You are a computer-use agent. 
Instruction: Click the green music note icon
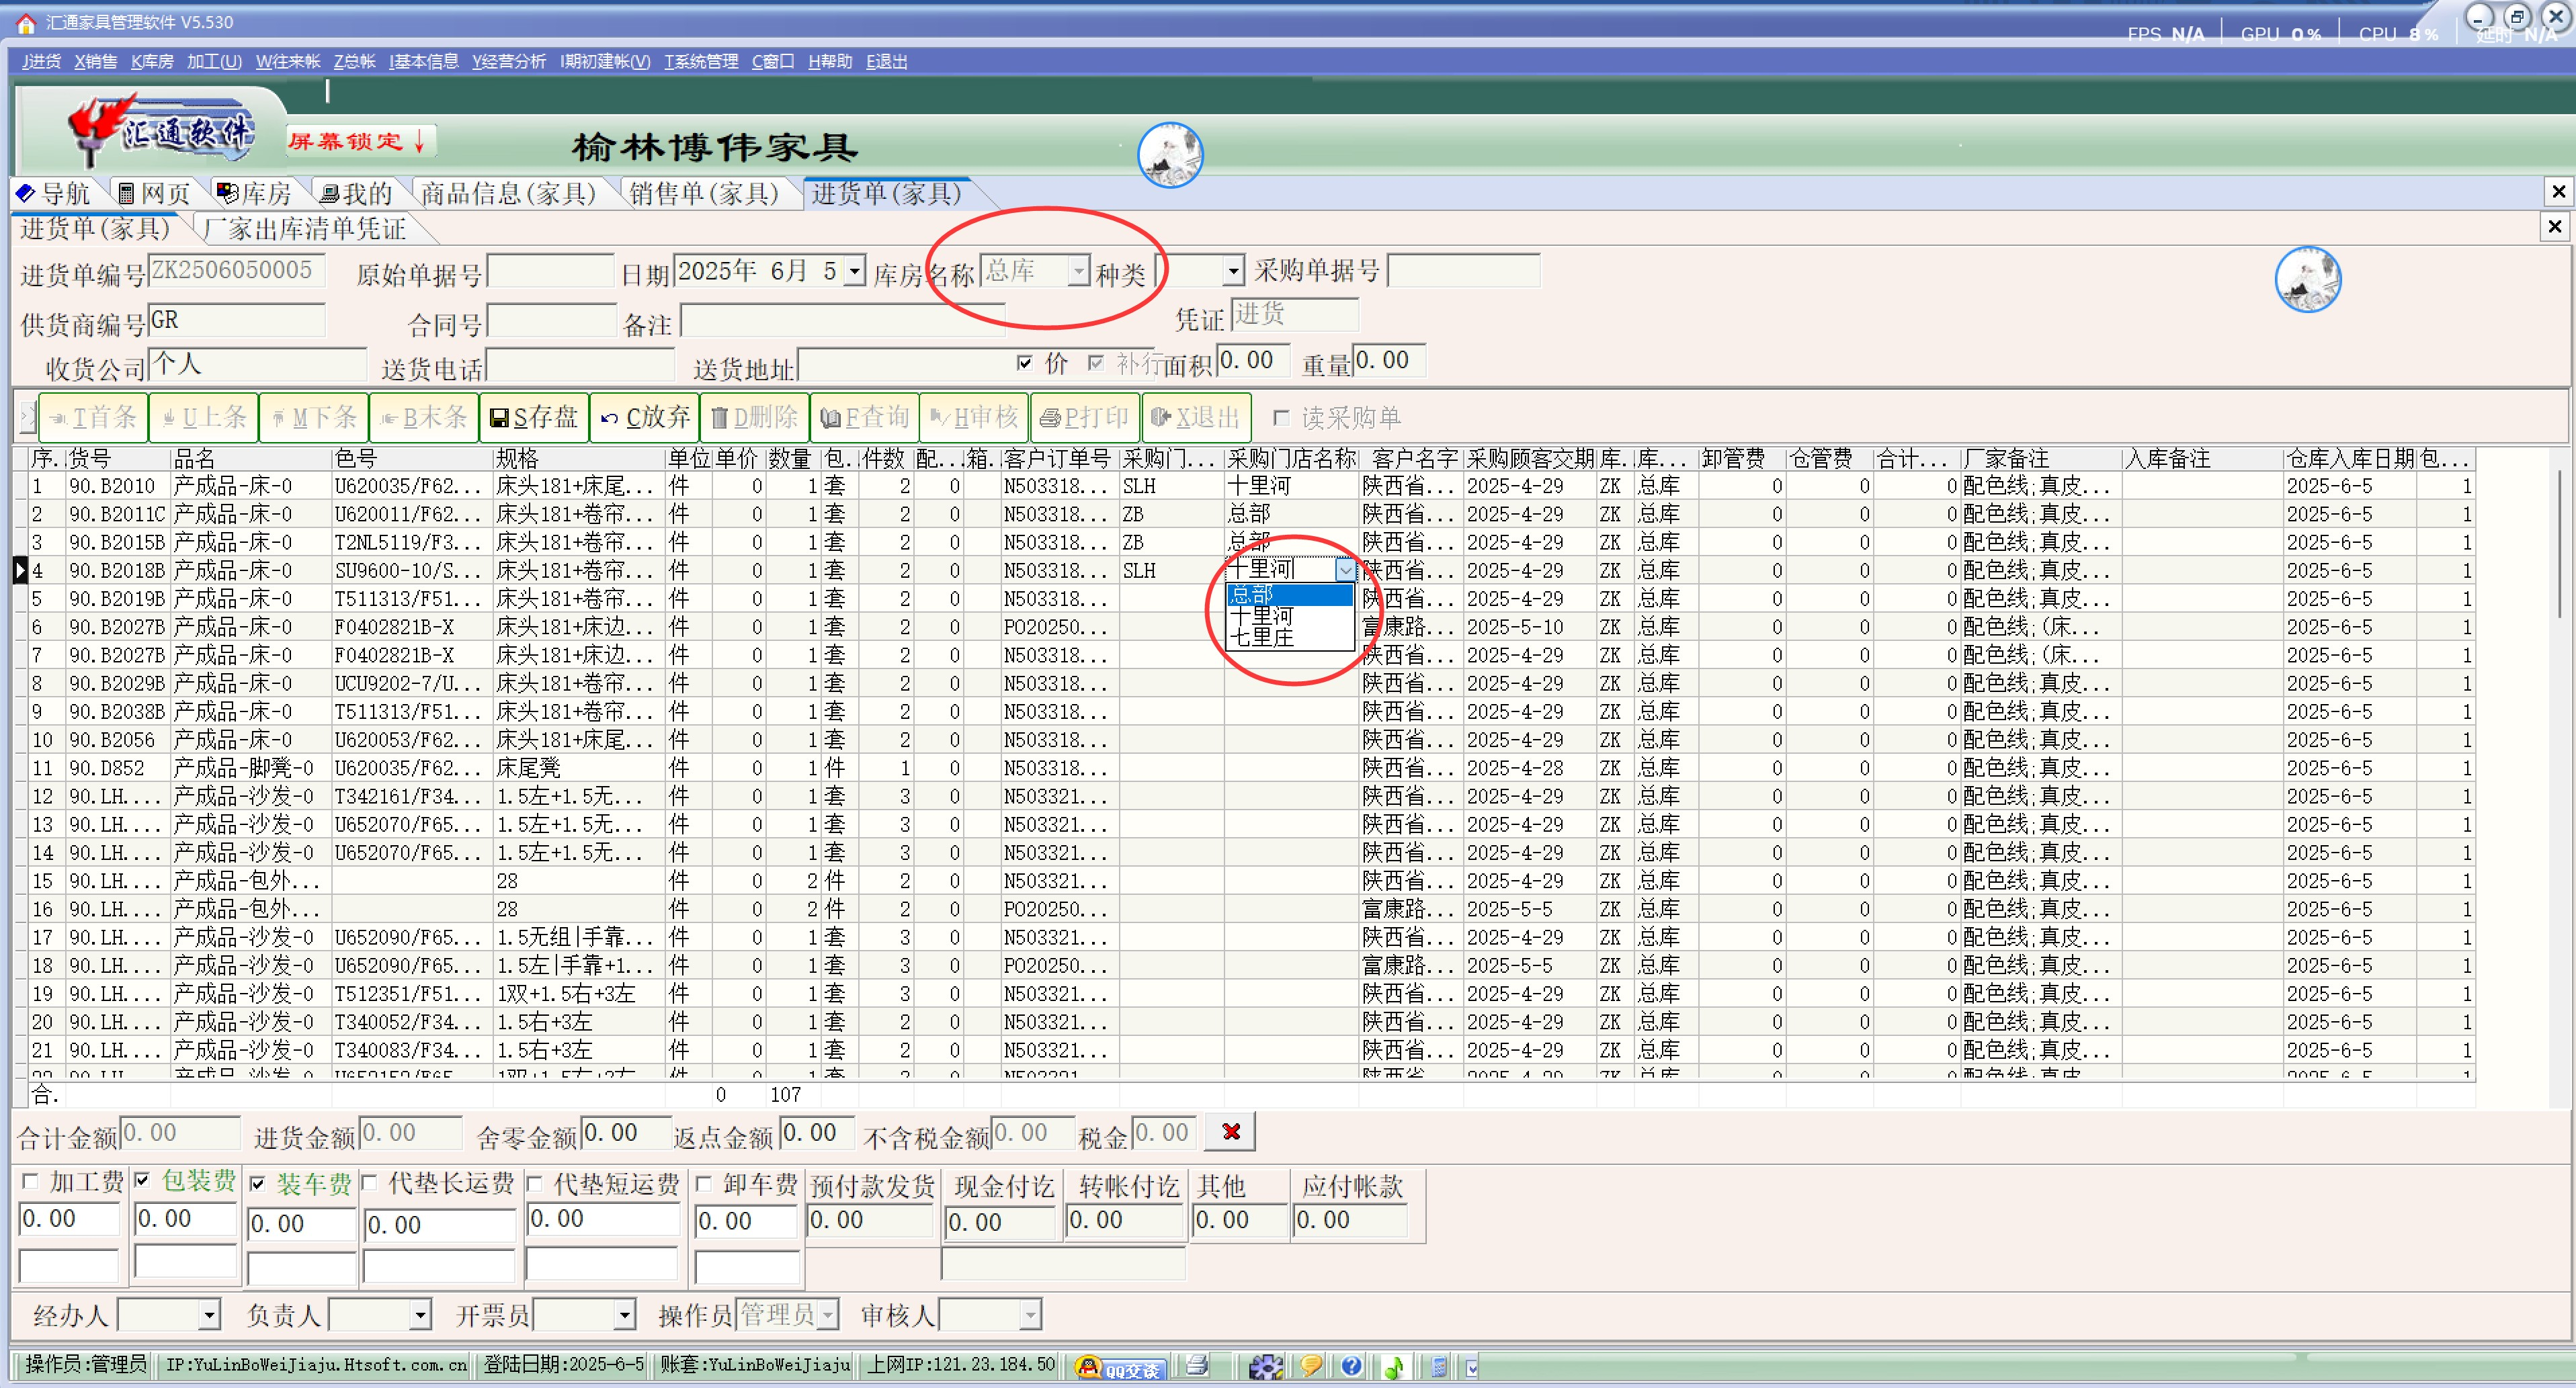[1393, 1366]
